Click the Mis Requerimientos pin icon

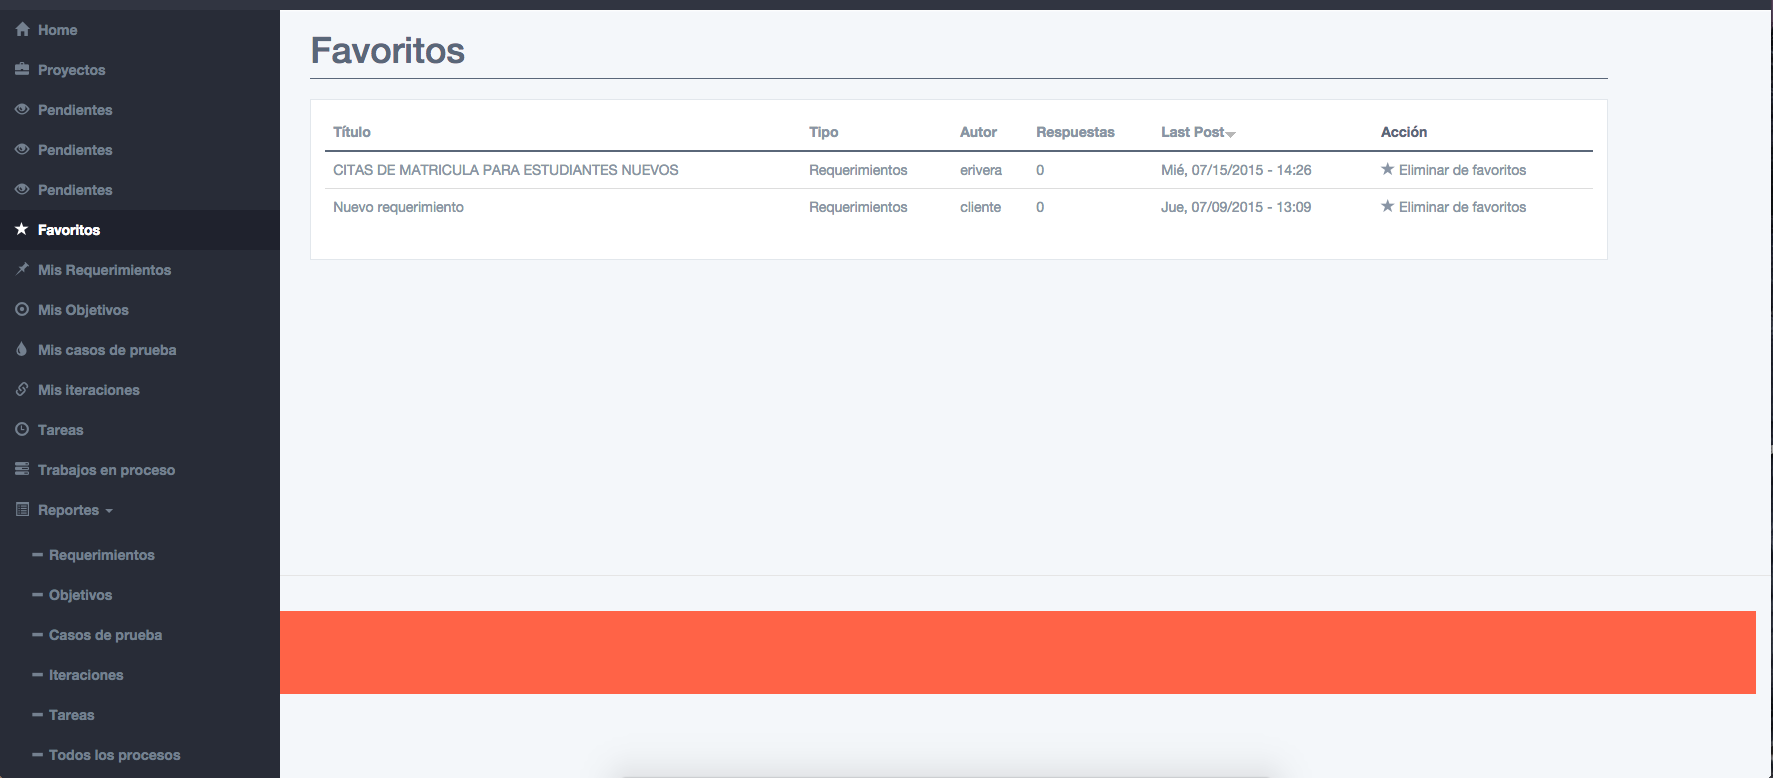click(x=22, y=270)
